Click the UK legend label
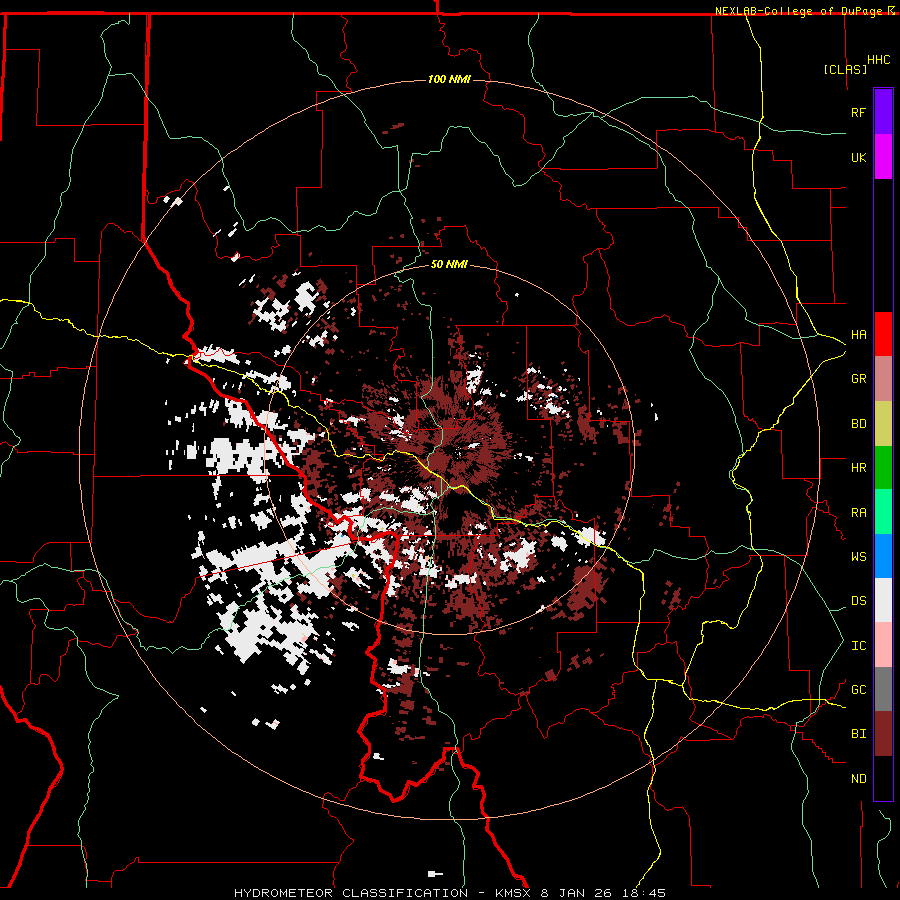Screen dimensions: 900x900 859,157
